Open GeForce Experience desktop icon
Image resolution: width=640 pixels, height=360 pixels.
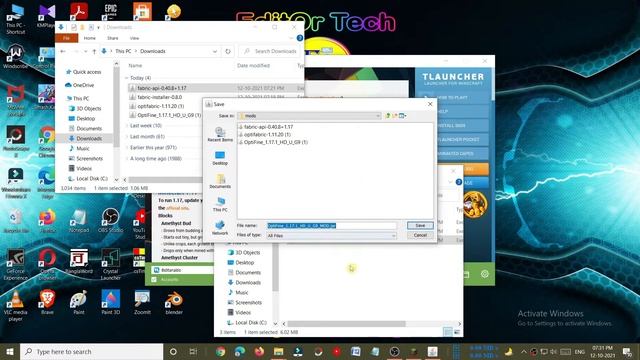[16, 265]
